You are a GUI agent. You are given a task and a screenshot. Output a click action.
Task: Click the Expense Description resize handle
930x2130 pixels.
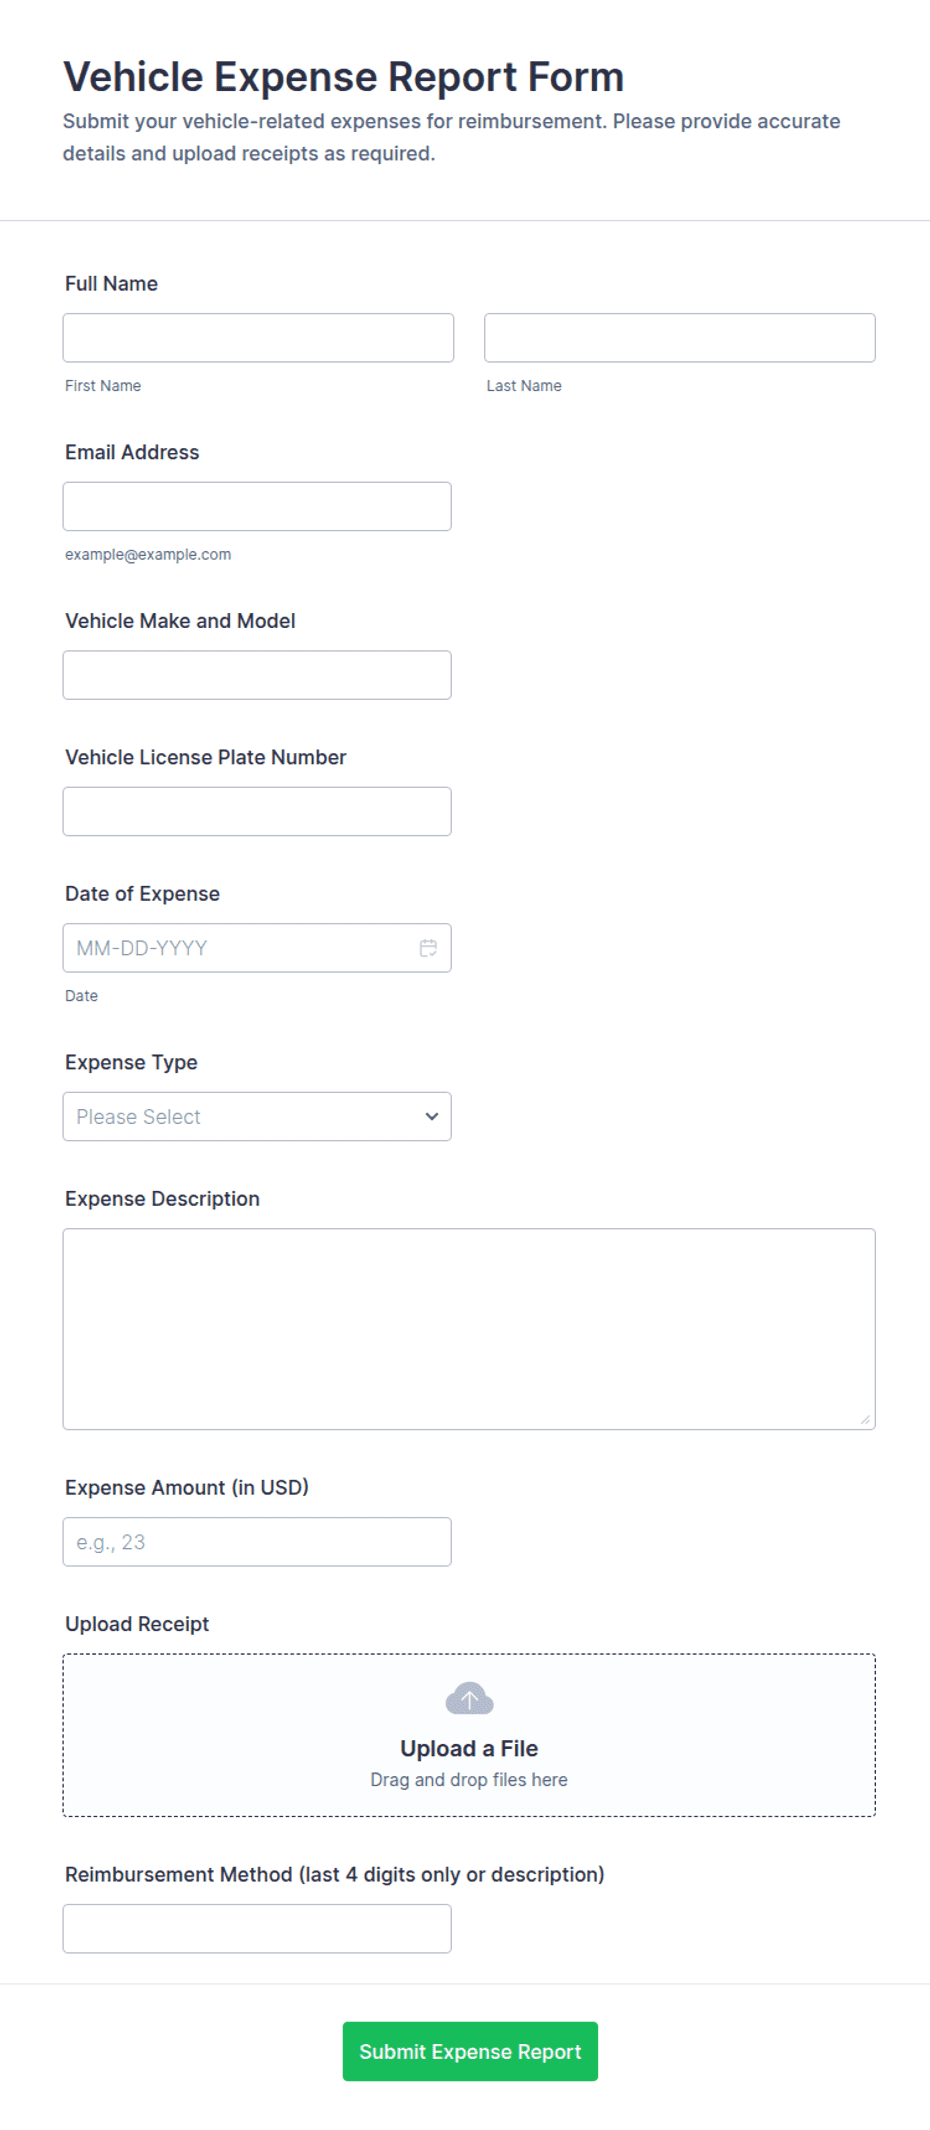click(x=865, y=1419)
